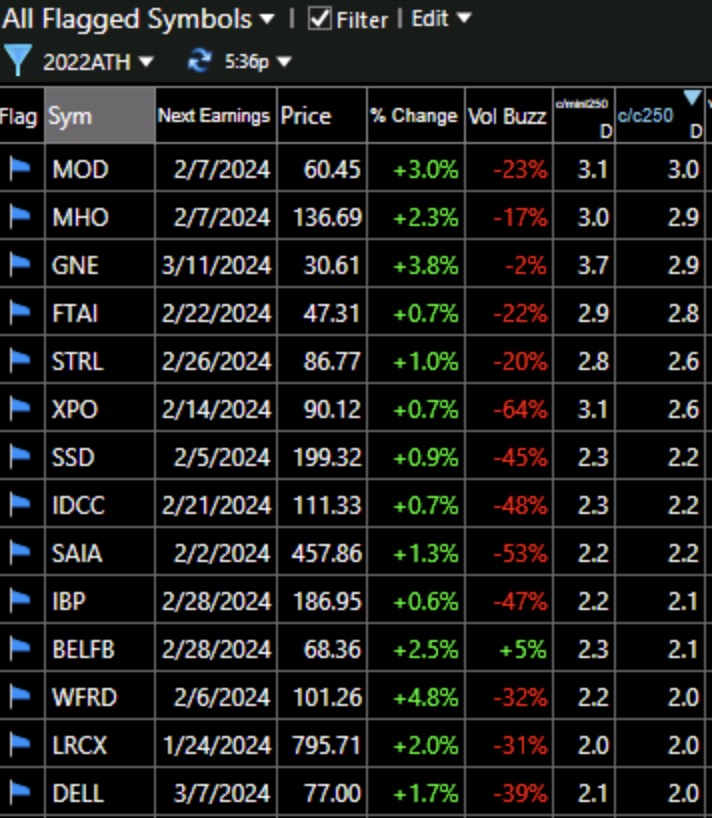The height and width of the screenshot is (818, 712).
Task: Click the flag beside BELFB
Action: pos(20,648)
